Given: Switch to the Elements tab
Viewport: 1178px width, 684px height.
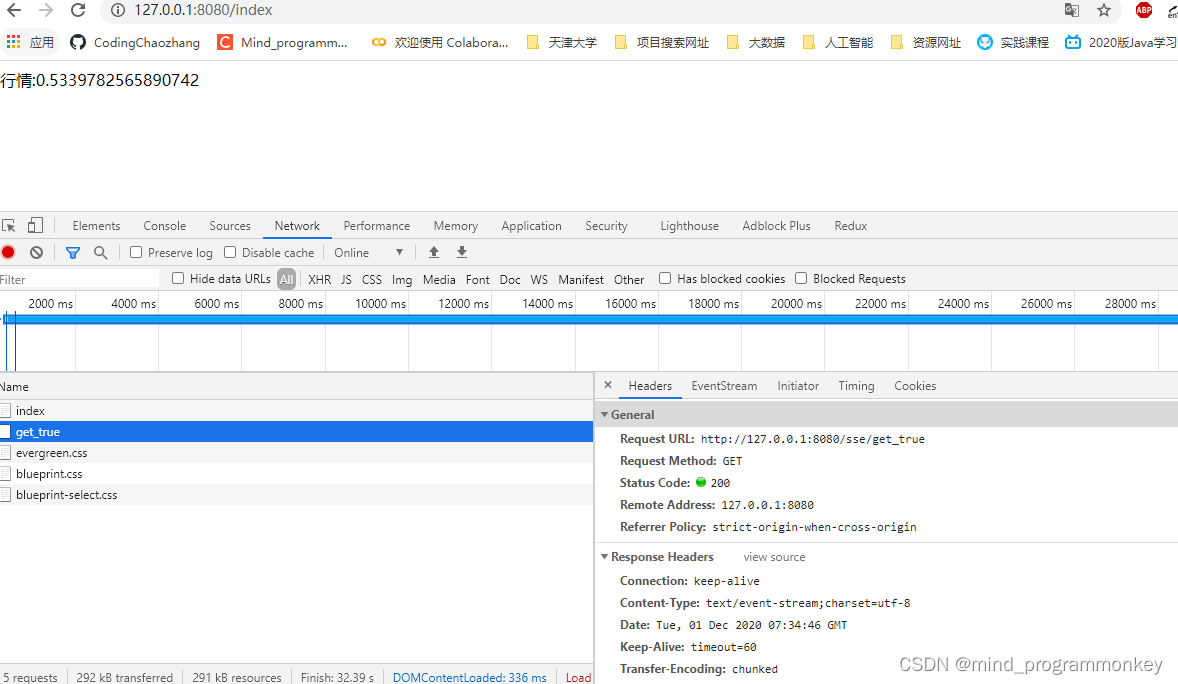Looking at the screenshot, I should [96, 225].
